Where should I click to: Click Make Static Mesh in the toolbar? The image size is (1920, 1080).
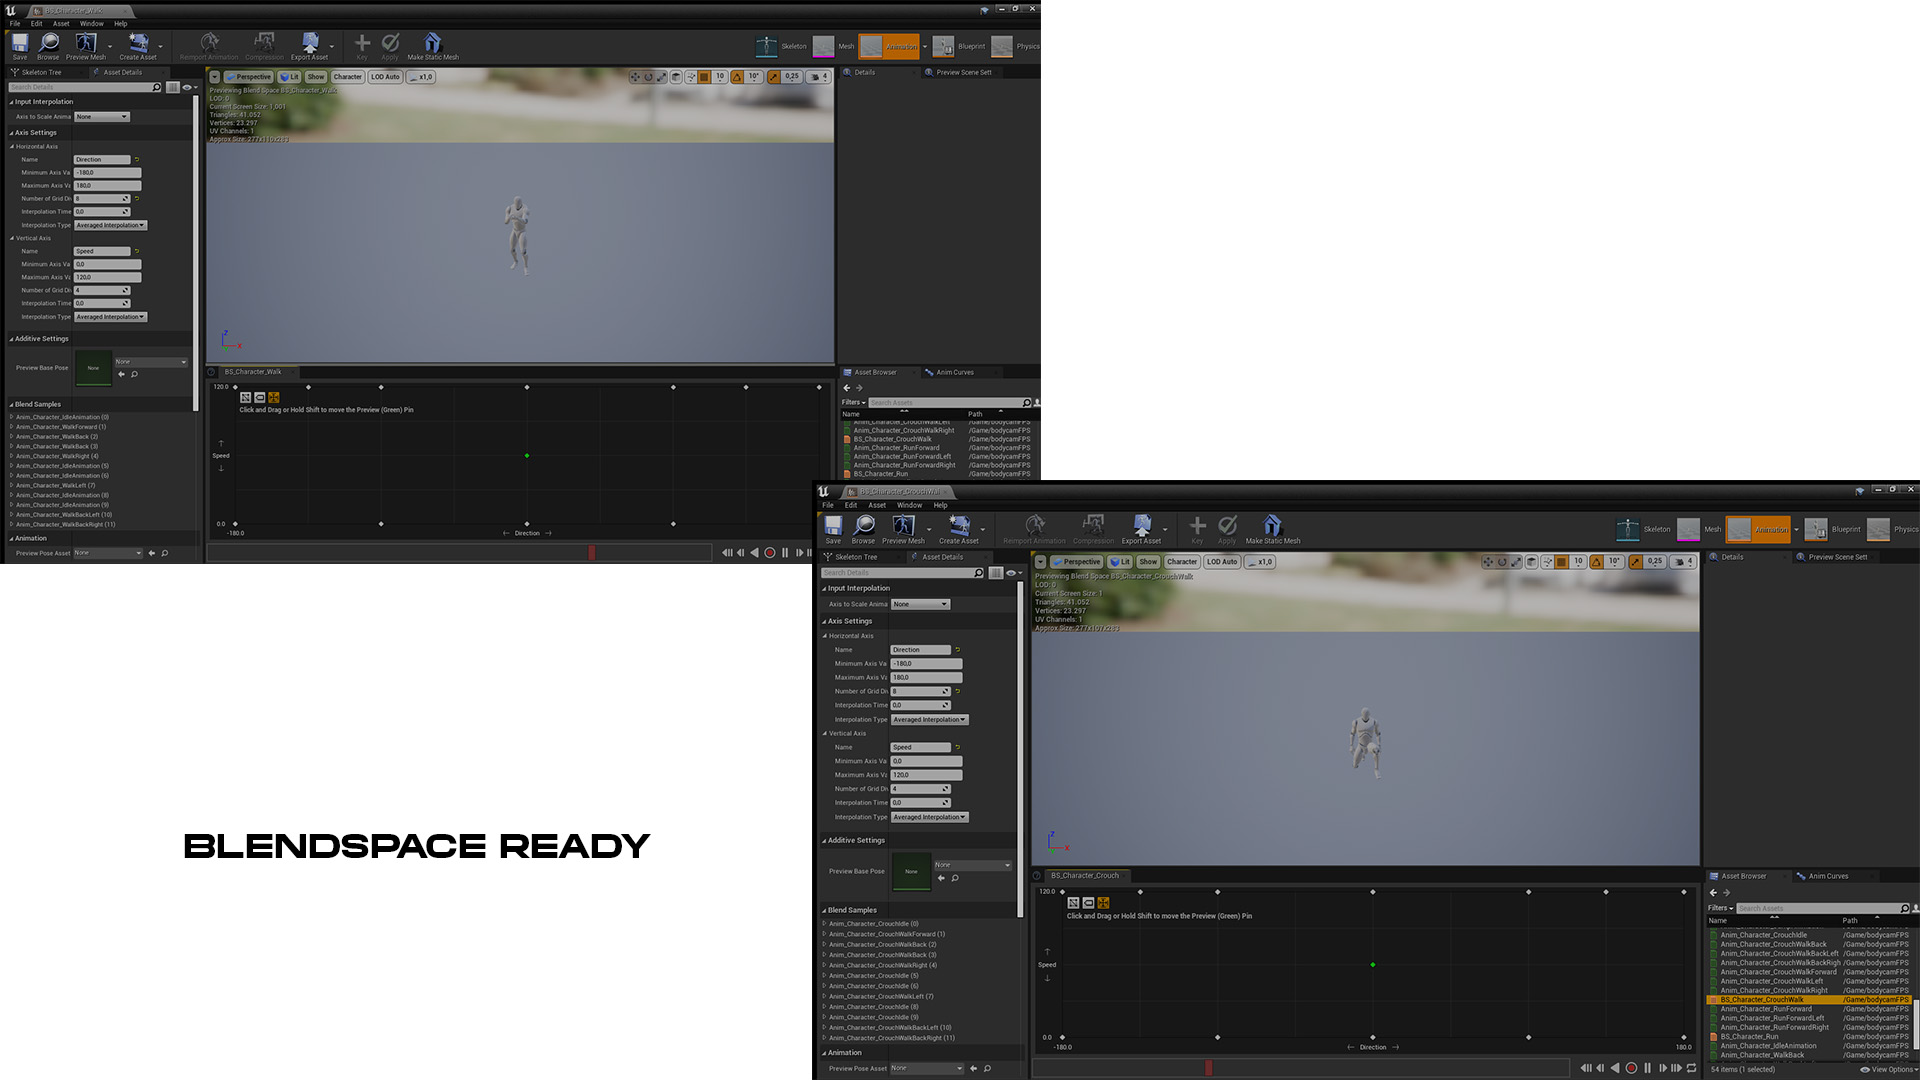(x=1272, y=530)
